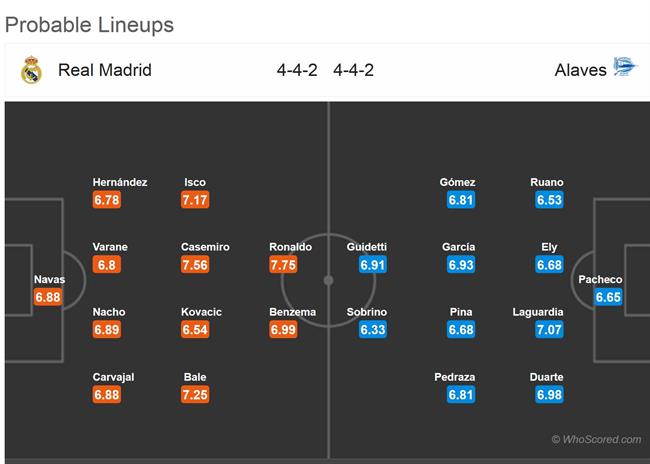Click the WhoScored.com watermark
650x464 pixels.
pos(597,439)
